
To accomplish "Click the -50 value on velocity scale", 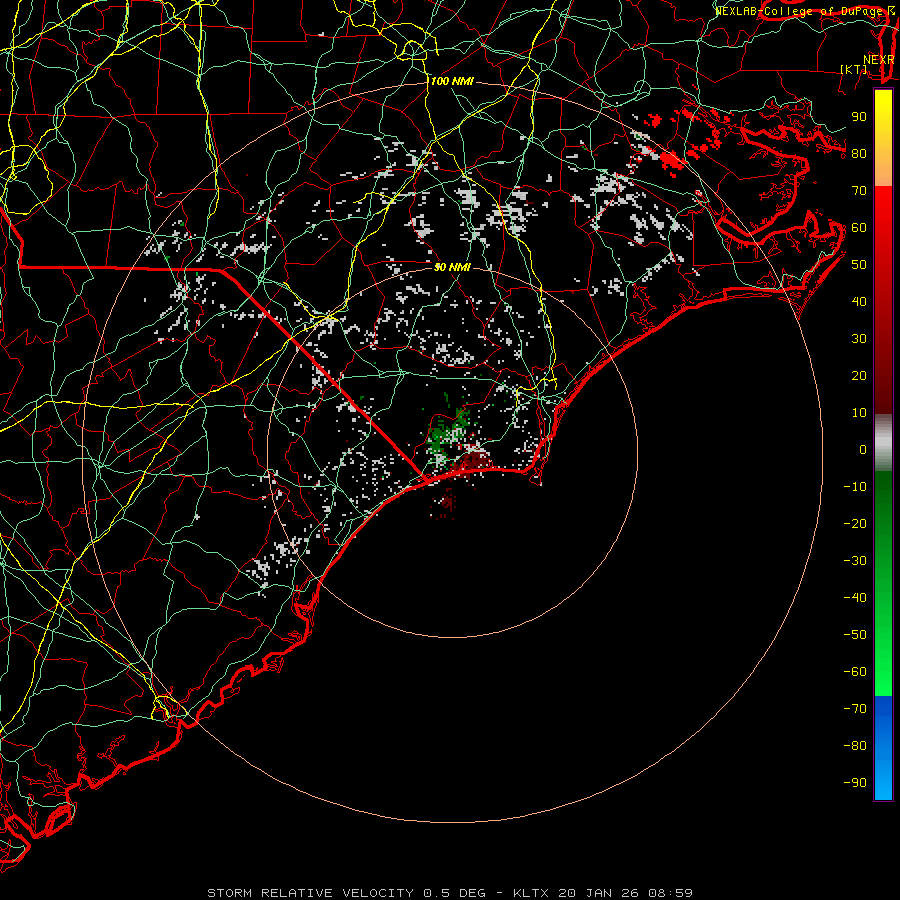I will pos(855,635).
